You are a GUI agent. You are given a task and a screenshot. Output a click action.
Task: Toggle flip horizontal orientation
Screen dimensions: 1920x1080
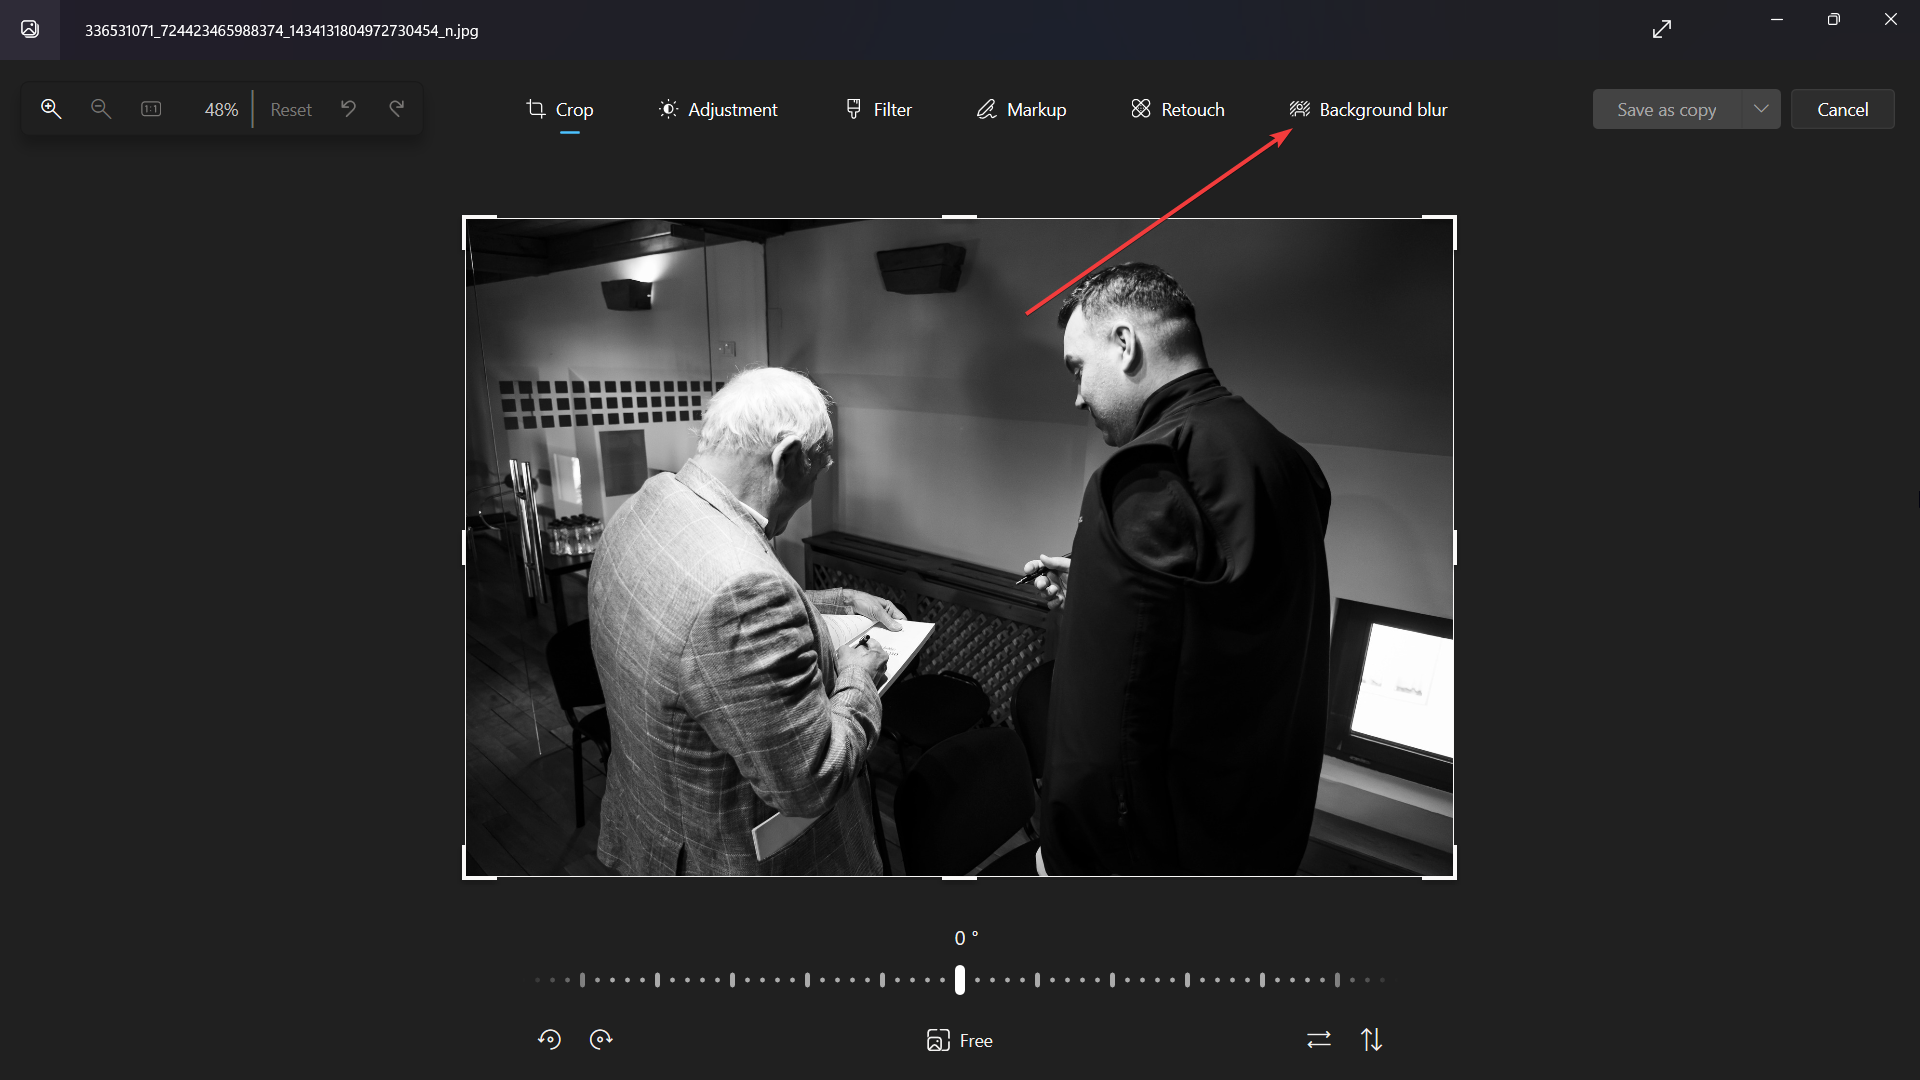click(1319, 1040)
